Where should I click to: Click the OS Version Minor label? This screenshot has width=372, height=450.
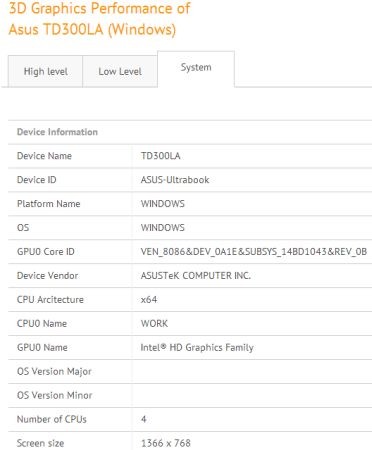[54, 395]
